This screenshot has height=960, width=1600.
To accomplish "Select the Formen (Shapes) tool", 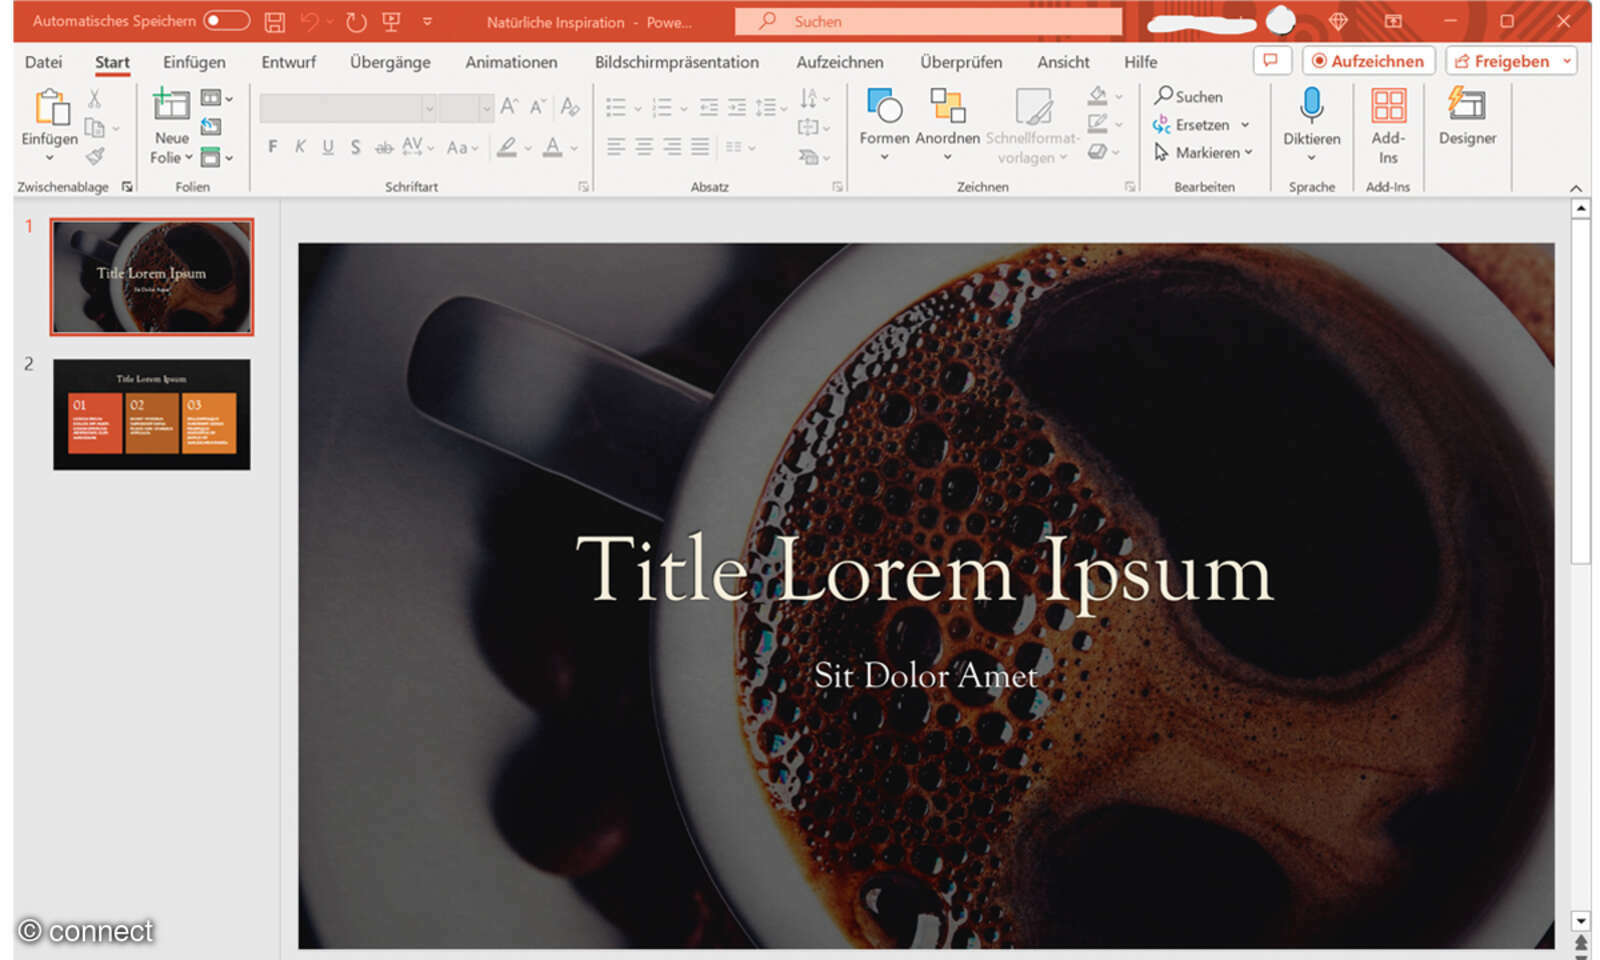I will tap(883, 120).
